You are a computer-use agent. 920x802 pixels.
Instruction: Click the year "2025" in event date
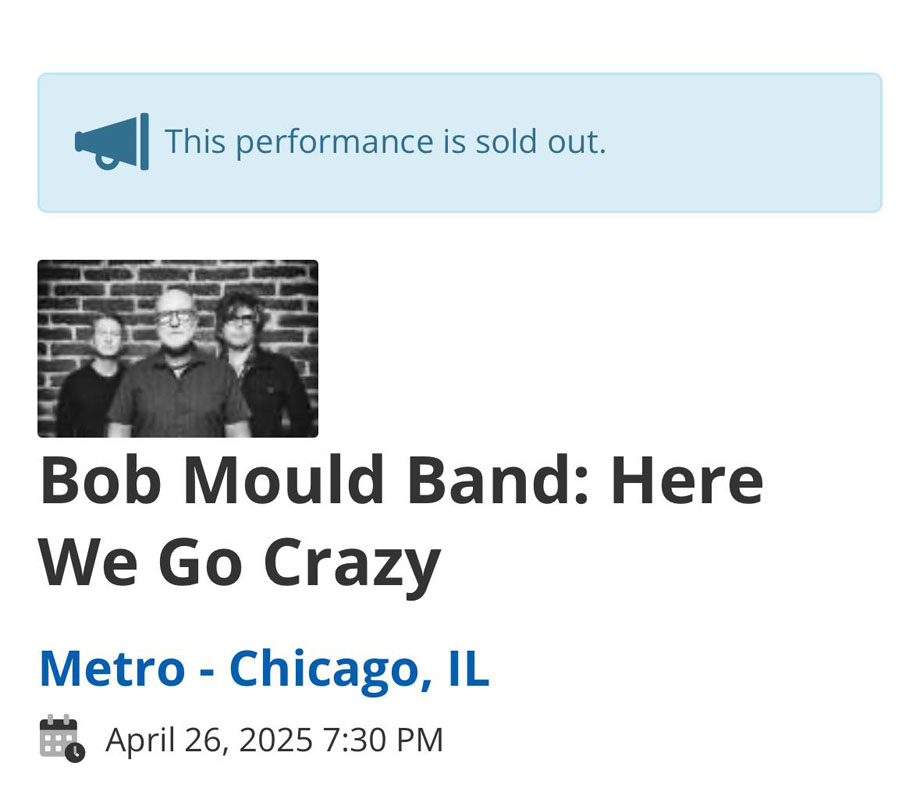click(276, 740)
